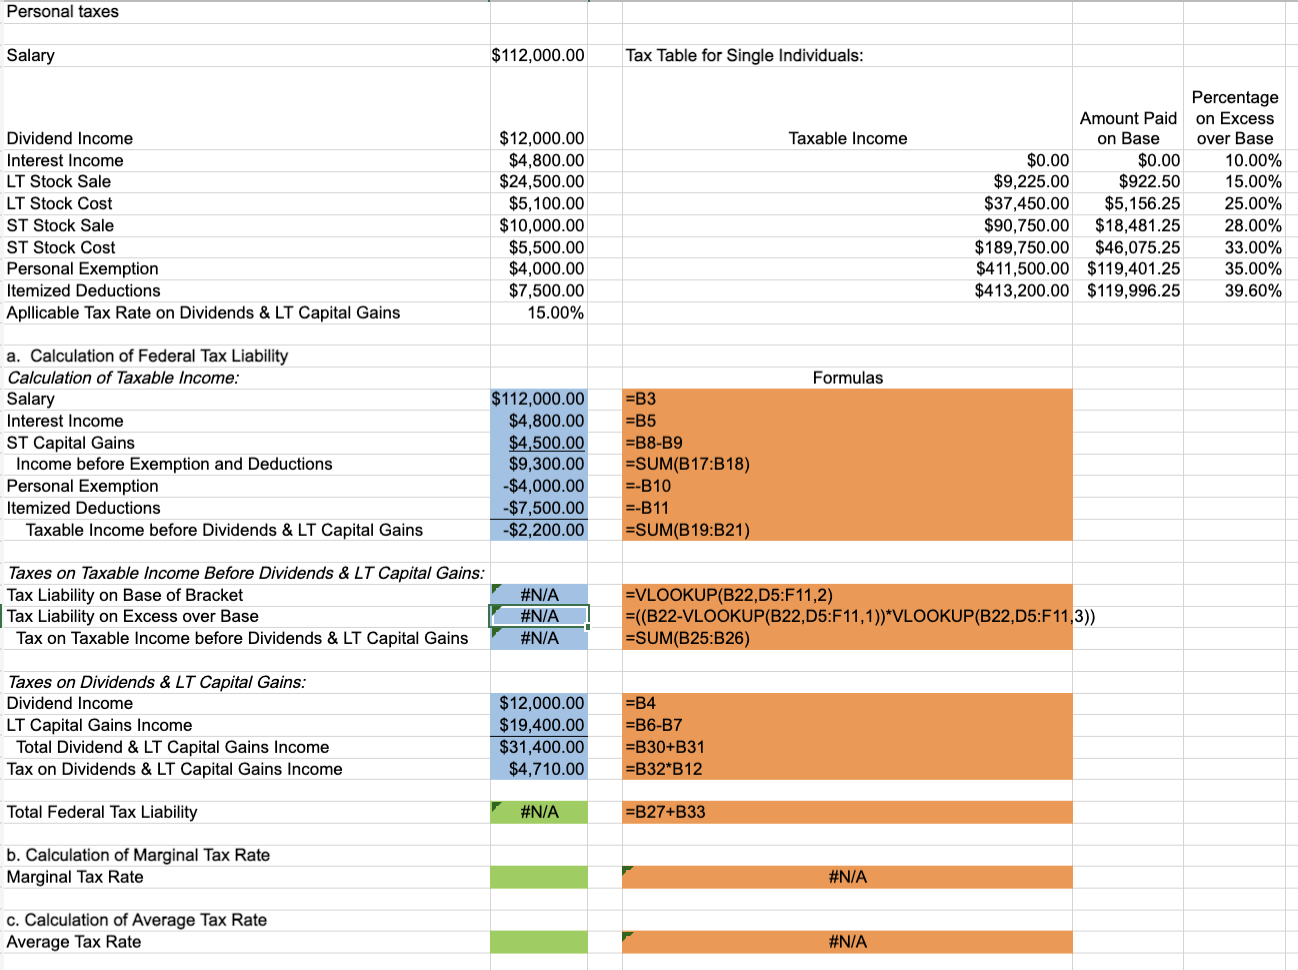The image size is (1298, 970).
Task: Click the 28.00% percentage cell
Action: pyautogui.click(x=1235, y=225)
